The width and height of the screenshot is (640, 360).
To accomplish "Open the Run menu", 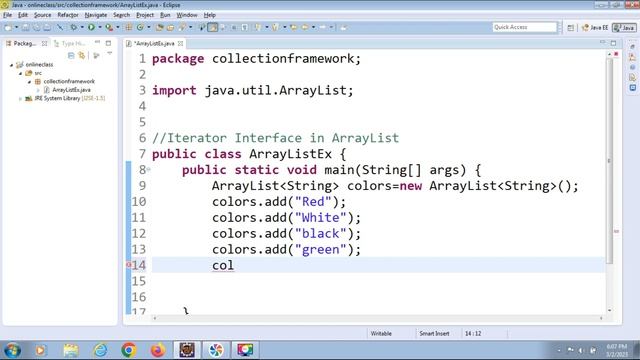I will pos(165,15).
